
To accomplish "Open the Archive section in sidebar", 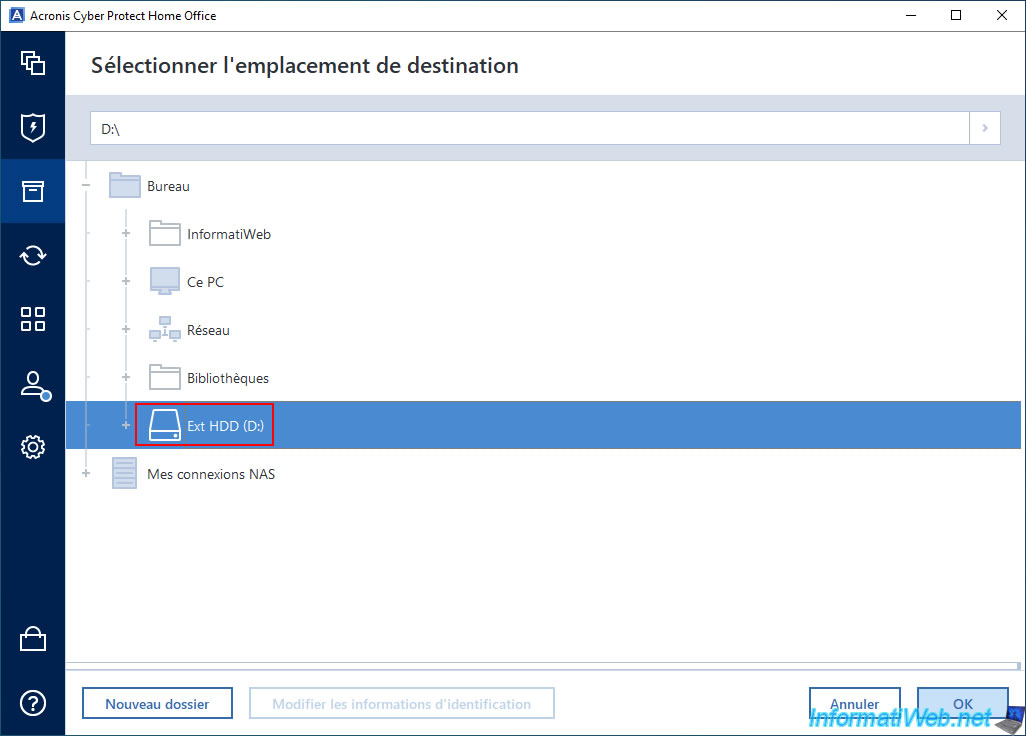I will 33,191.
